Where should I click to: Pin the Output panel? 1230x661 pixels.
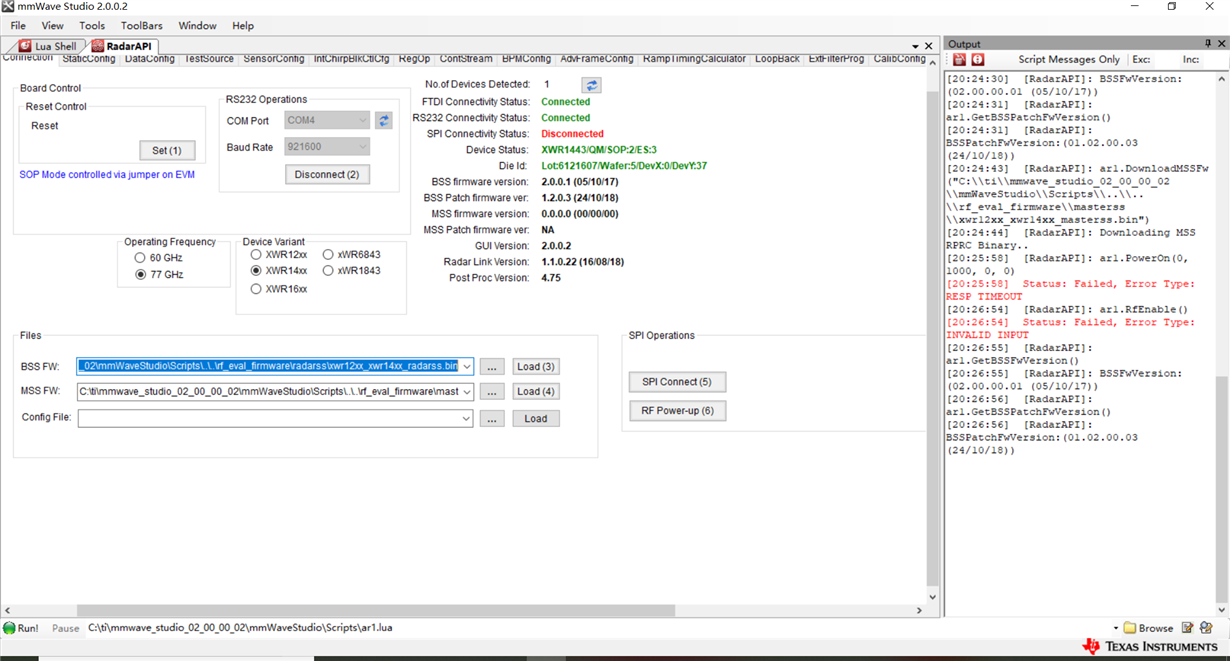(1208, 44)
